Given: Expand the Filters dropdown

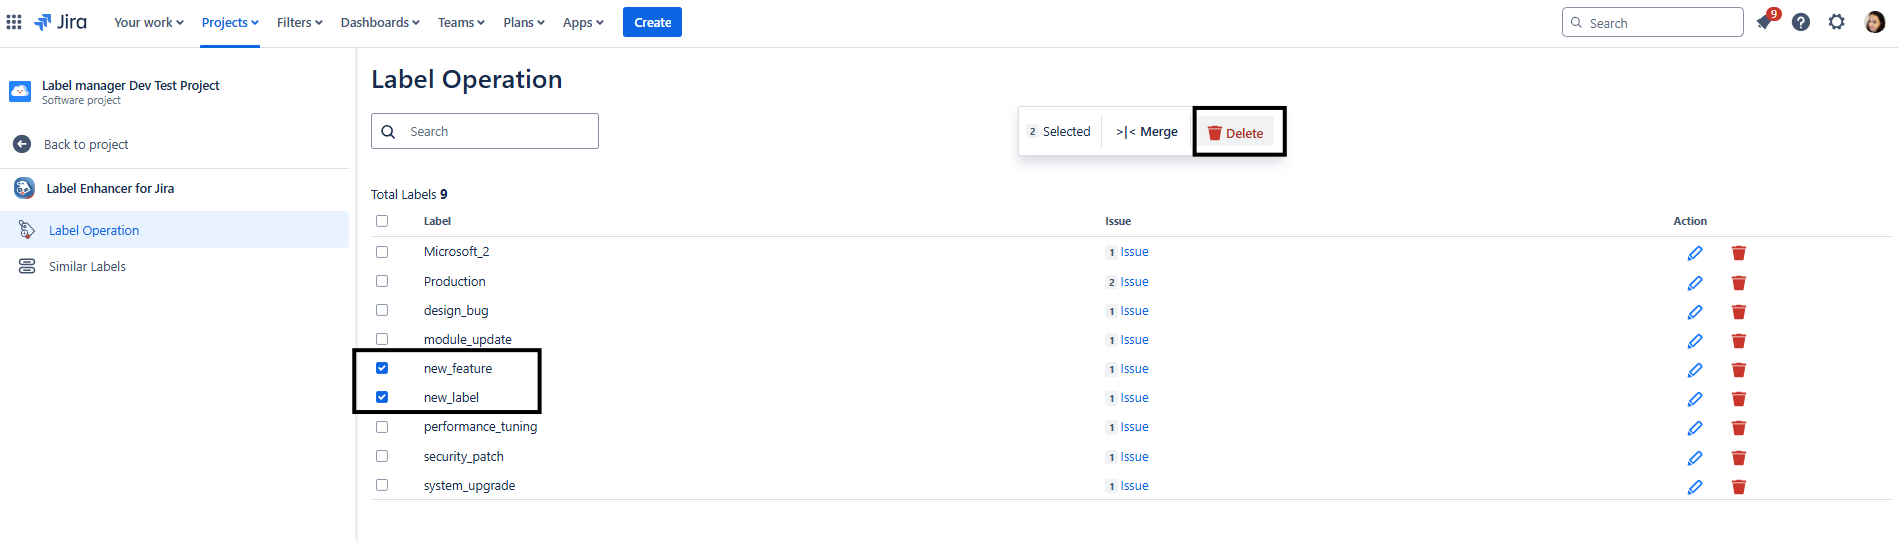Looking at the screenshot, I should [300, 22].
